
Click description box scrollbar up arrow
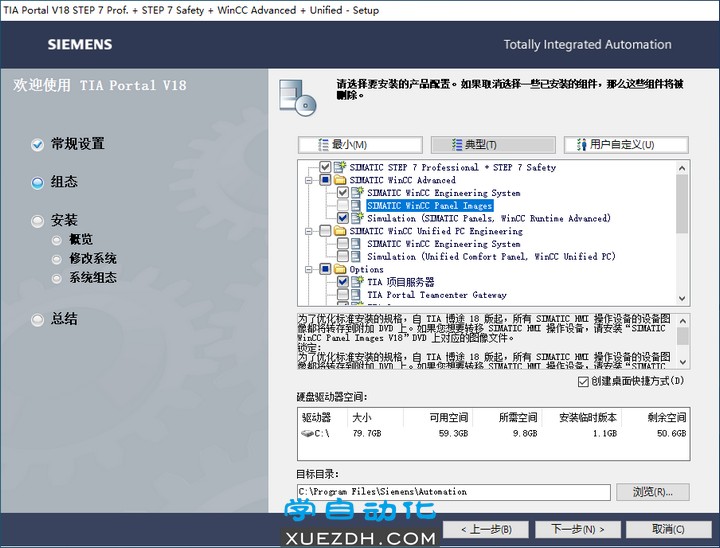[x=683, y=321]
